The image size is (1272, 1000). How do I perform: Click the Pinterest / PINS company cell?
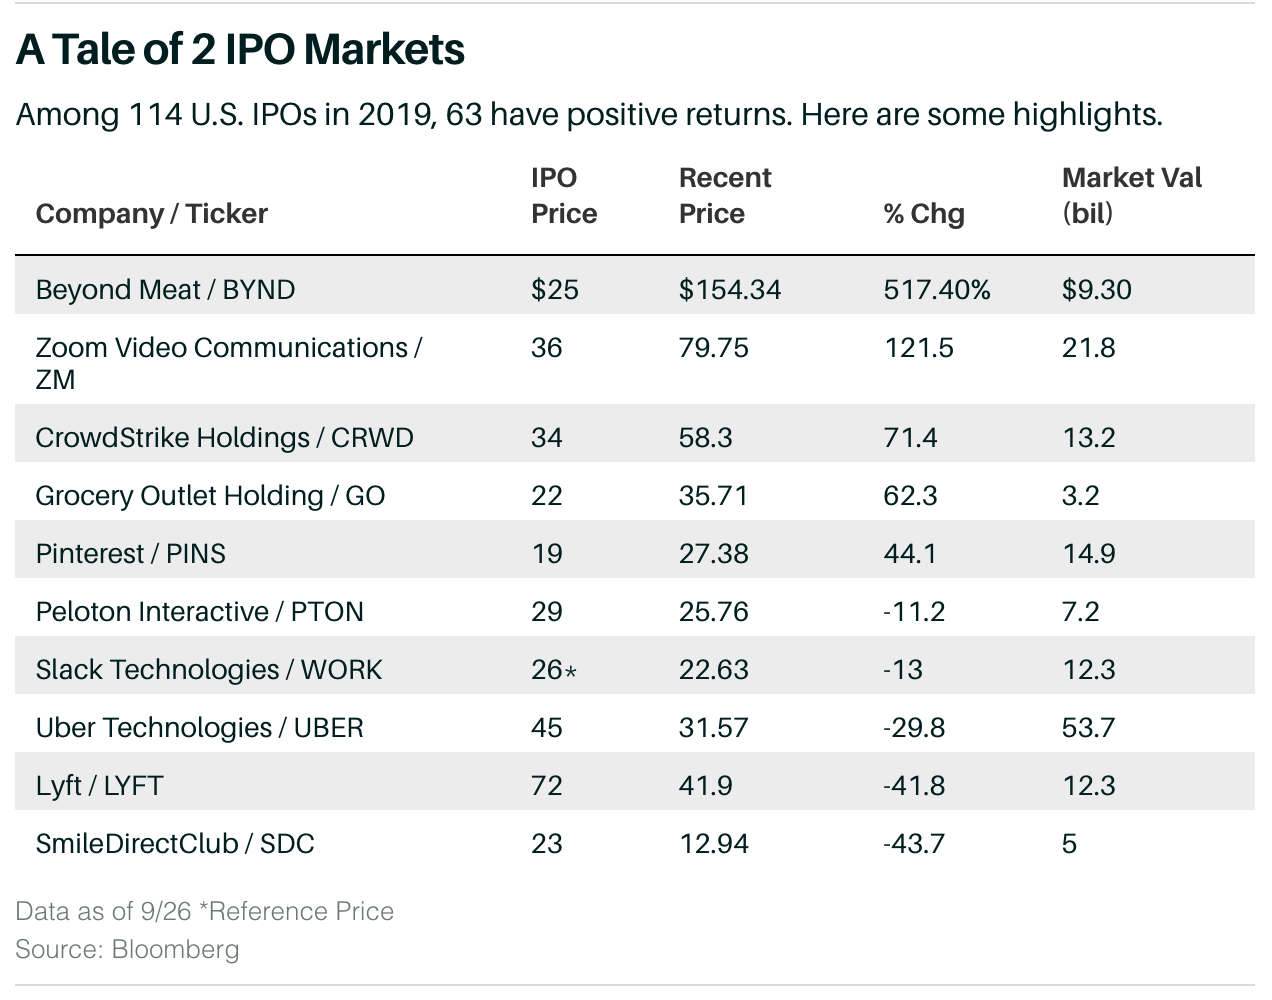pyautogui.click(x=130, y=554)
